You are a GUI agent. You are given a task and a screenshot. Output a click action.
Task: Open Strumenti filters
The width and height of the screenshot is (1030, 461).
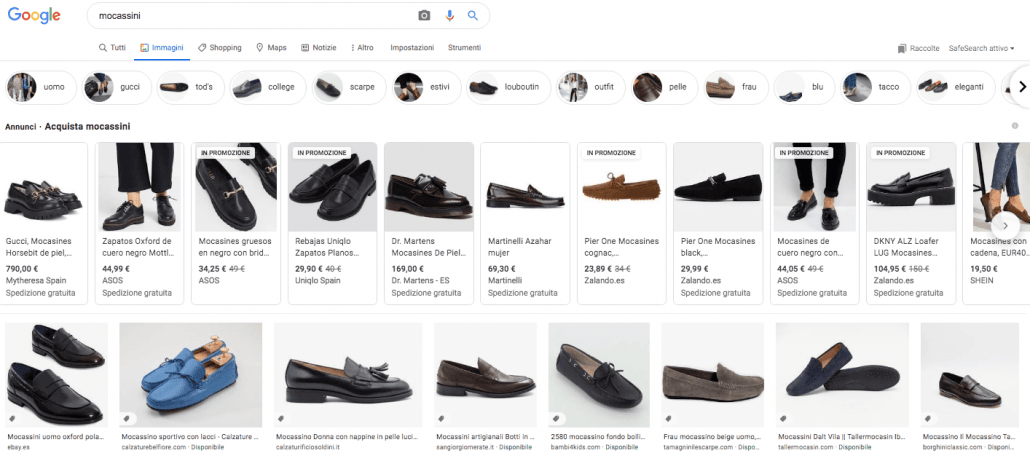464,48
